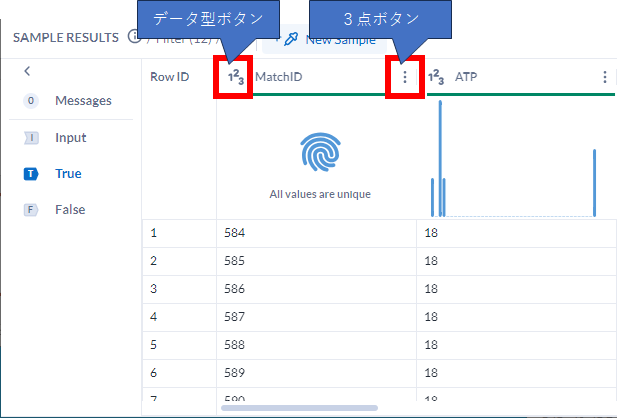Screen dimensions: 617x418
Task: Open the MatchID three-dot column menu
Action: tap(404, 78)
